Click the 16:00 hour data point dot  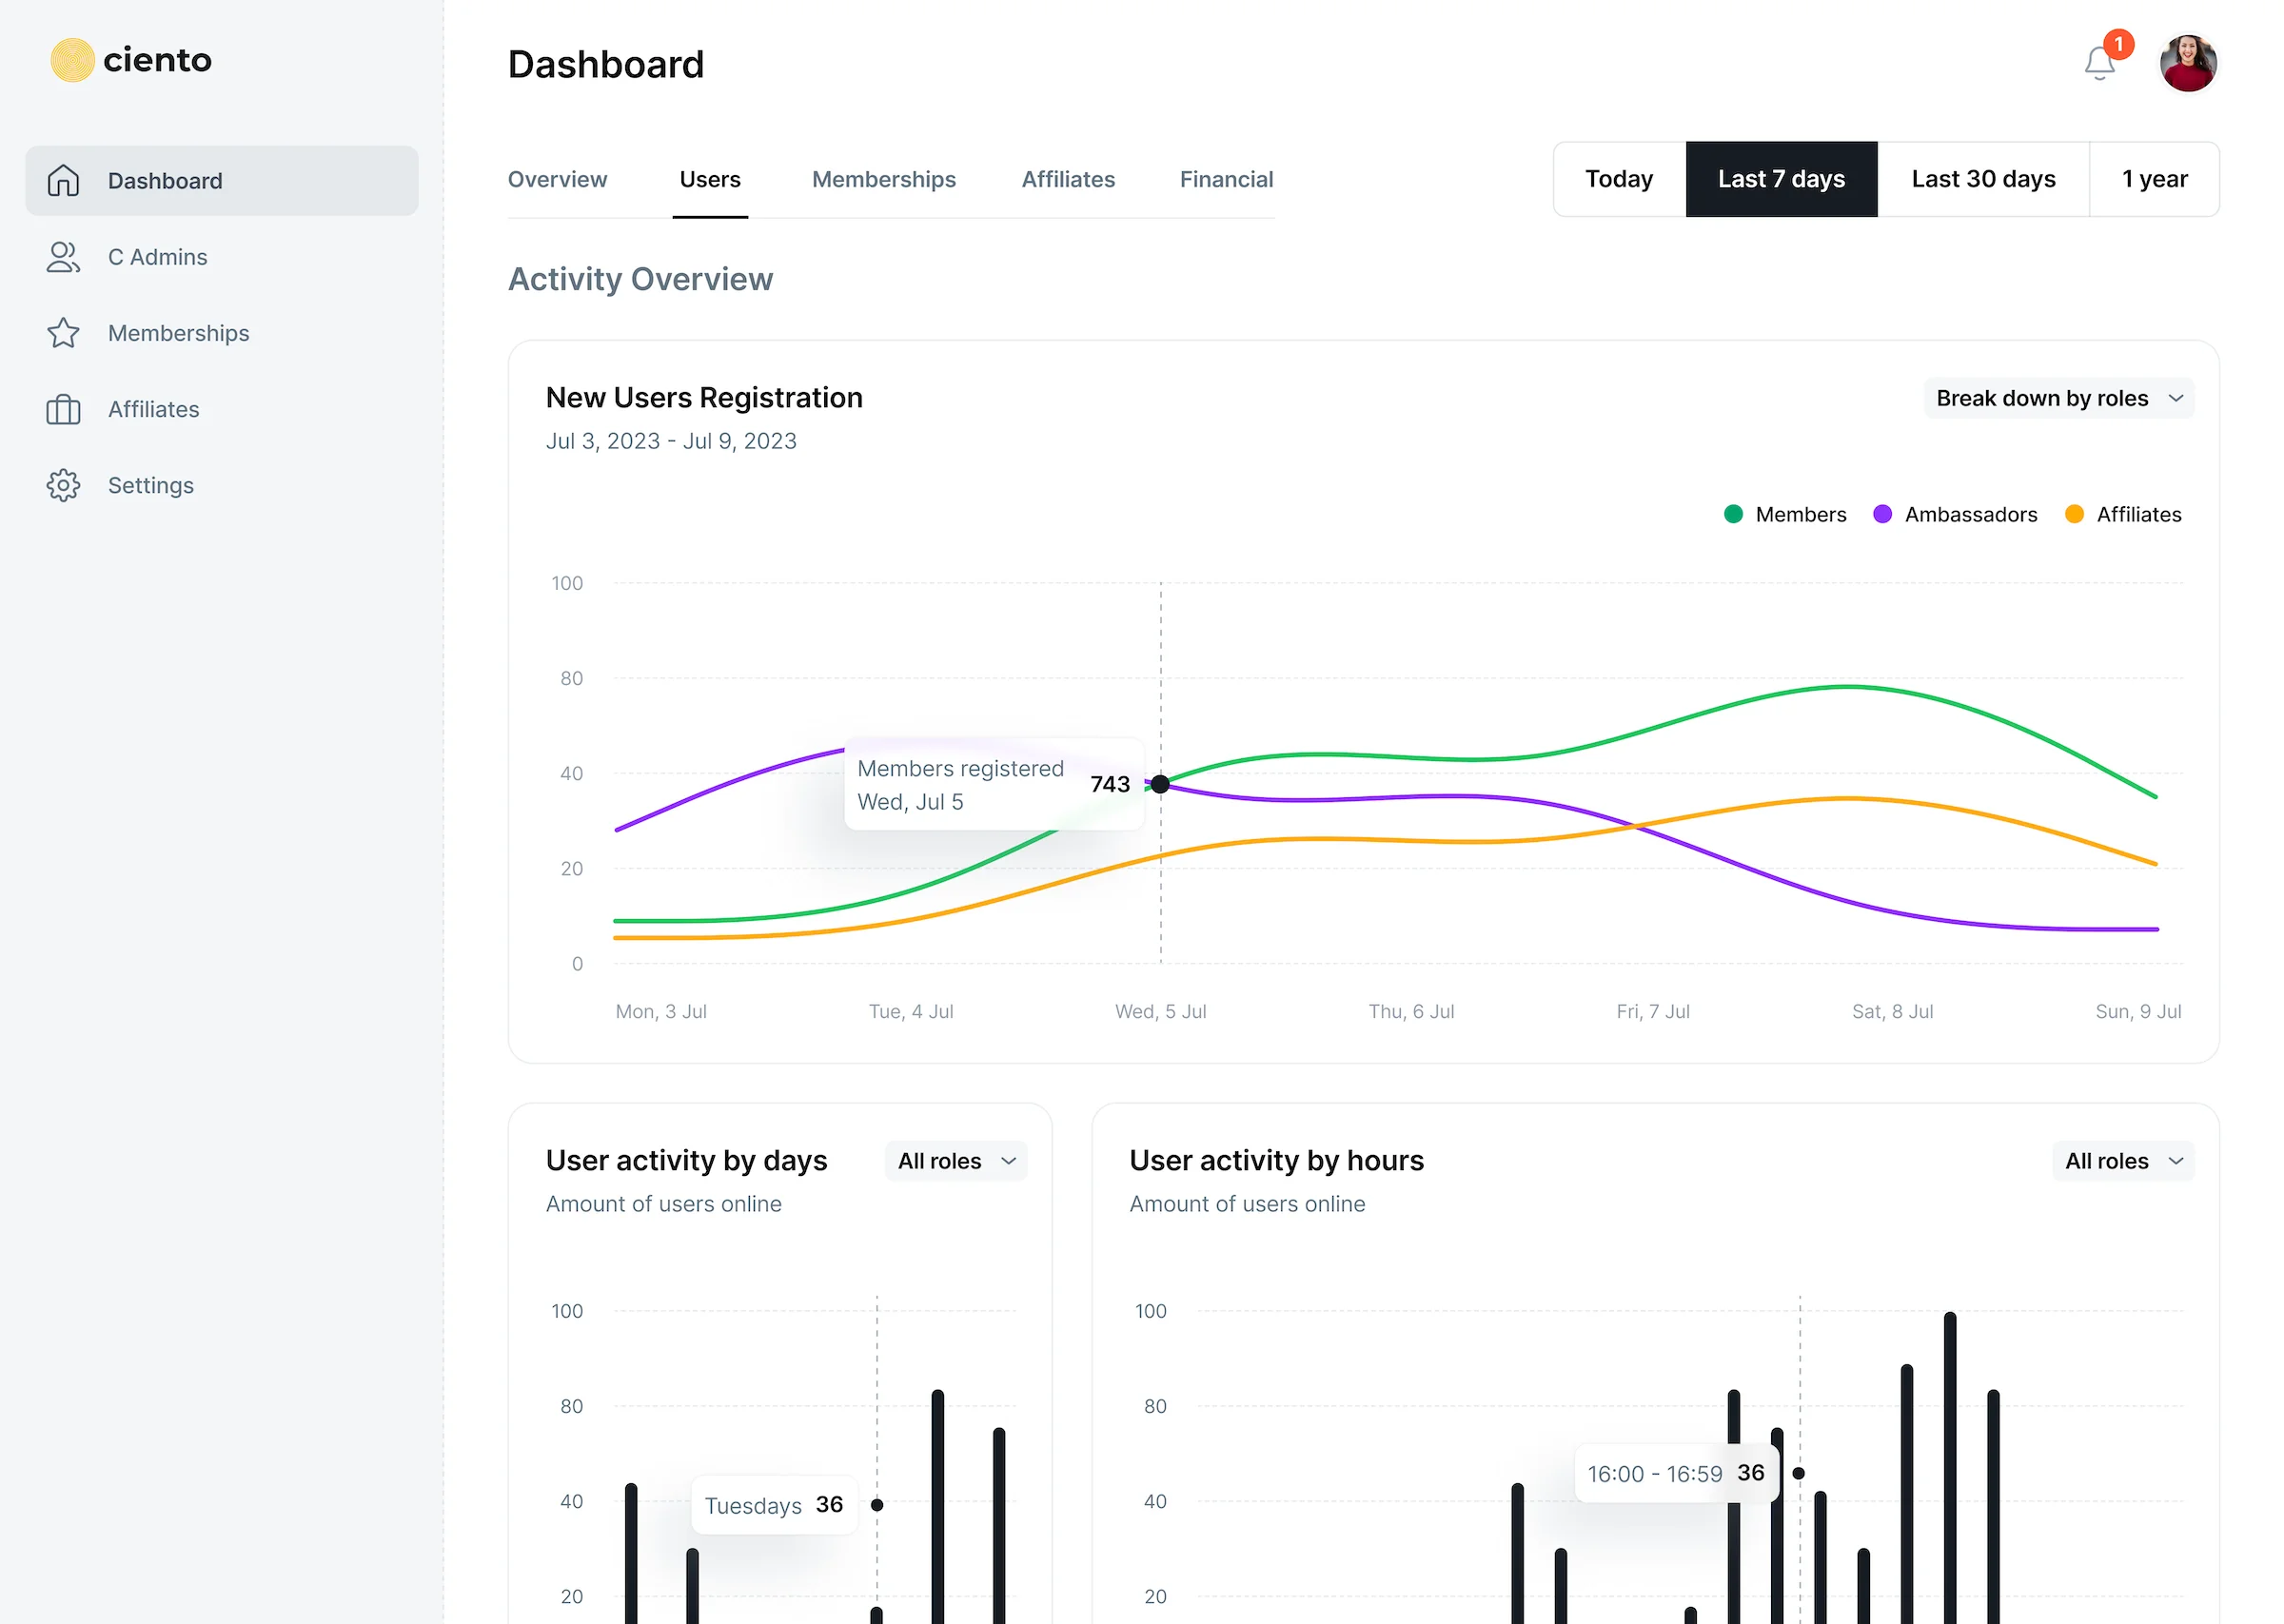[1798, 1473]
